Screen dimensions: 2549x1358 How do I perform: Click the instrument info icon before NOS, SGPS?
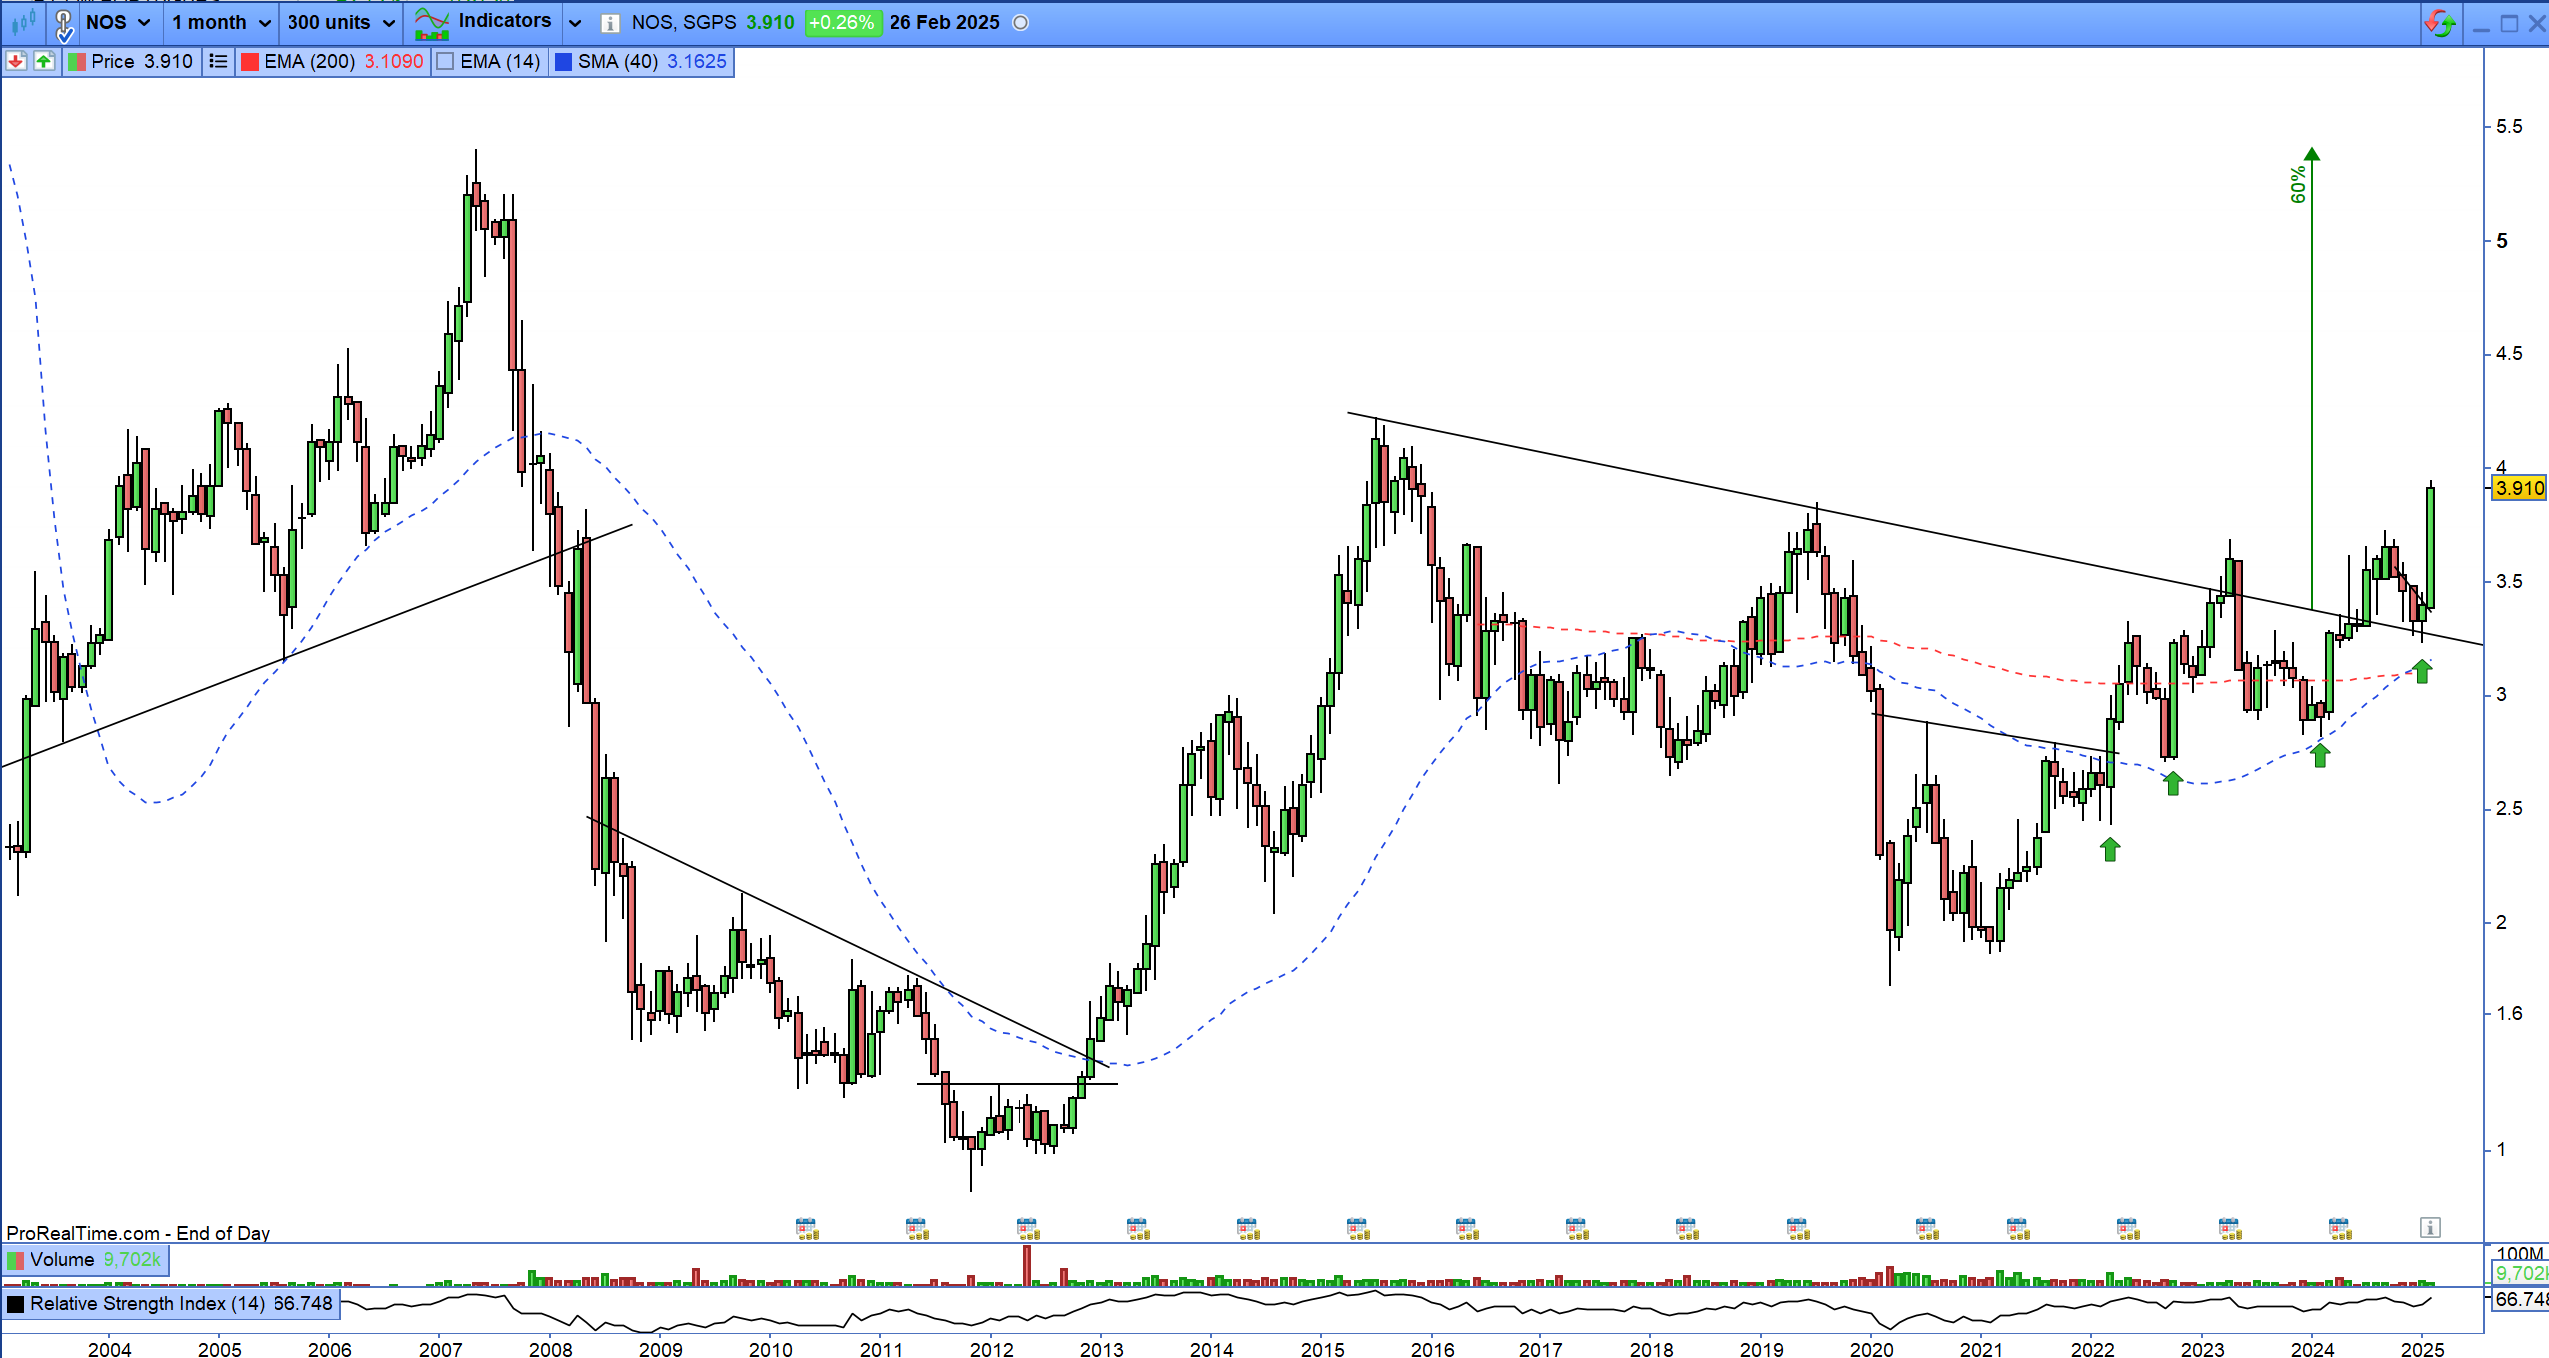click(x=610, y=23)
